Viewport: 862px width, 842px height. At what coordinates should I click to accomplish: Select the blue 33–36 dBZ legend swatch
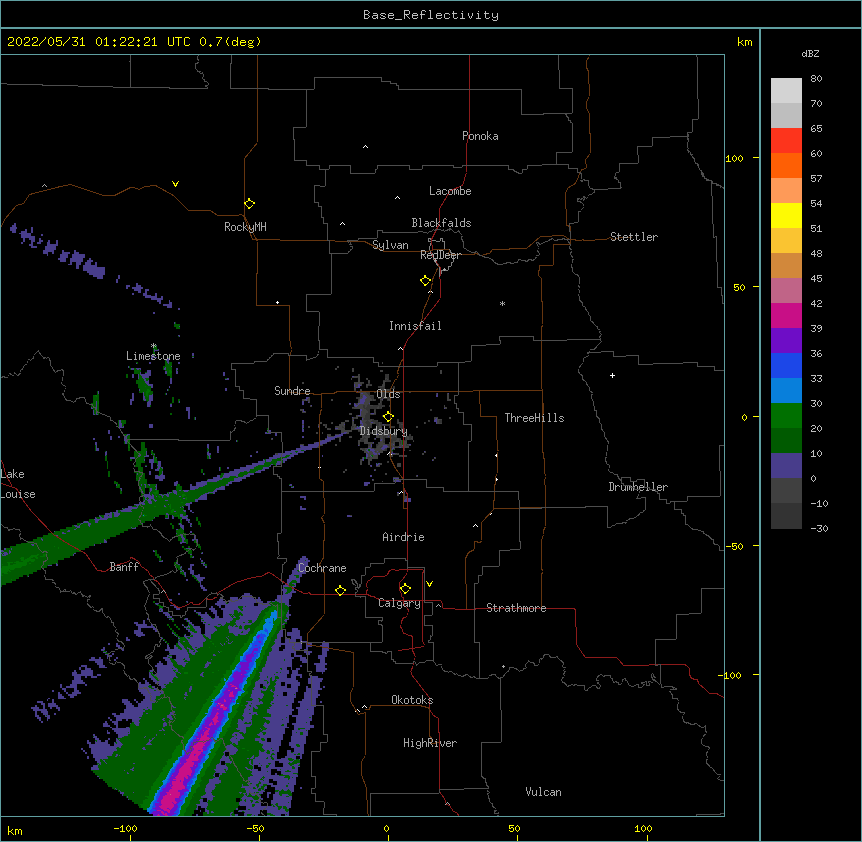click(x=786, y=365)
